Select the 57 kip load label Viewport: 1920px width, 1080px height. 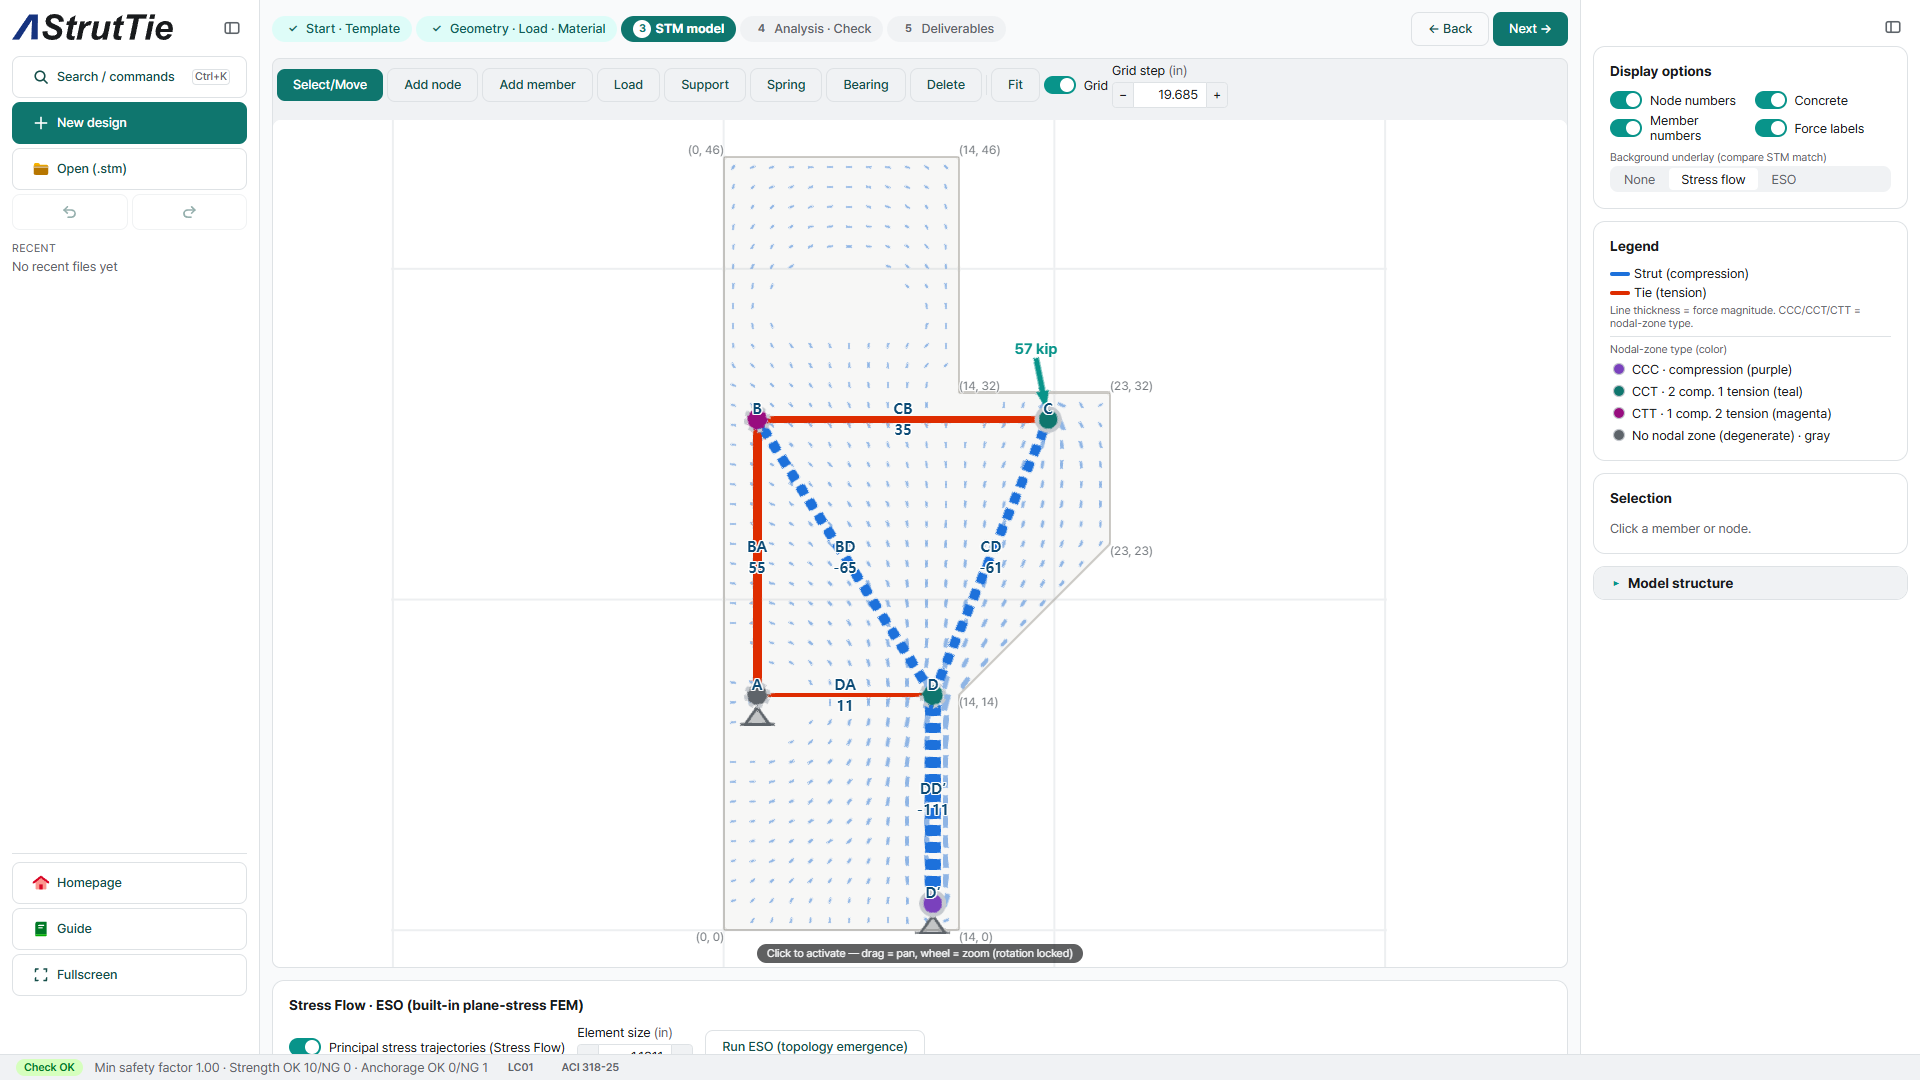point(1035,349)
